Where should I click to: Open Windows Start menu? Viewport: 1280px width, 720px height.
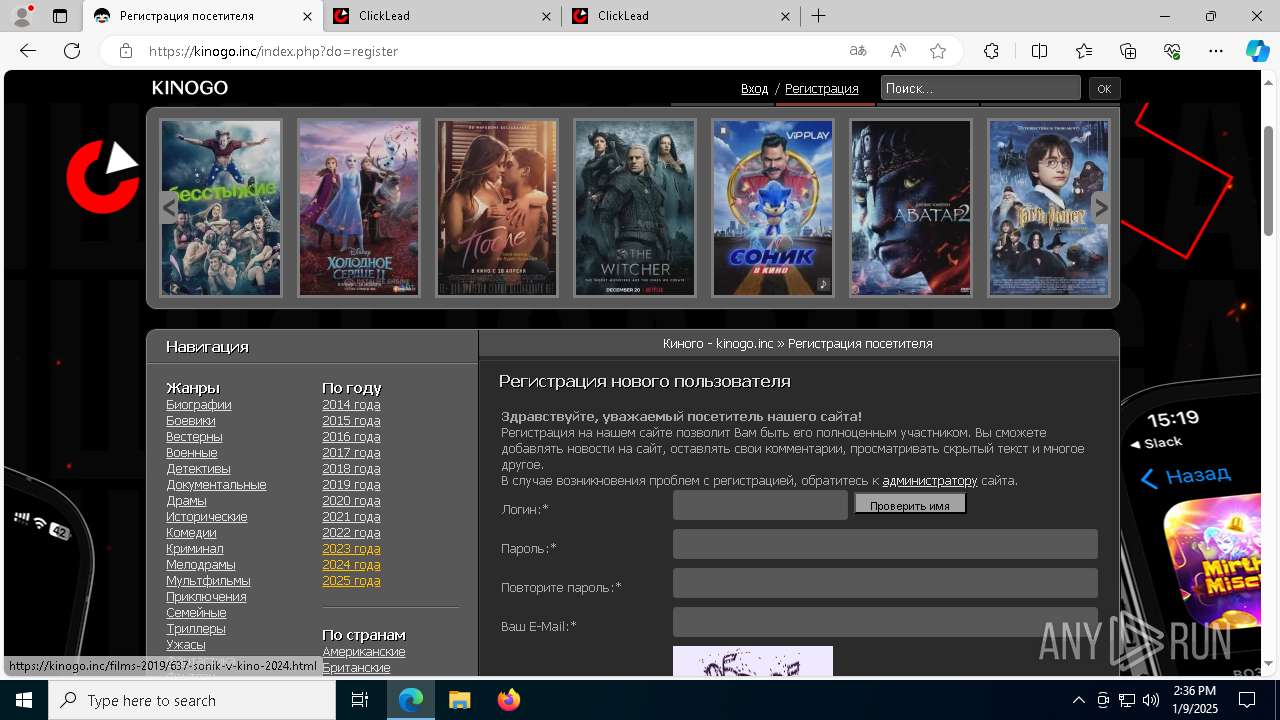(x=24, y=700)
